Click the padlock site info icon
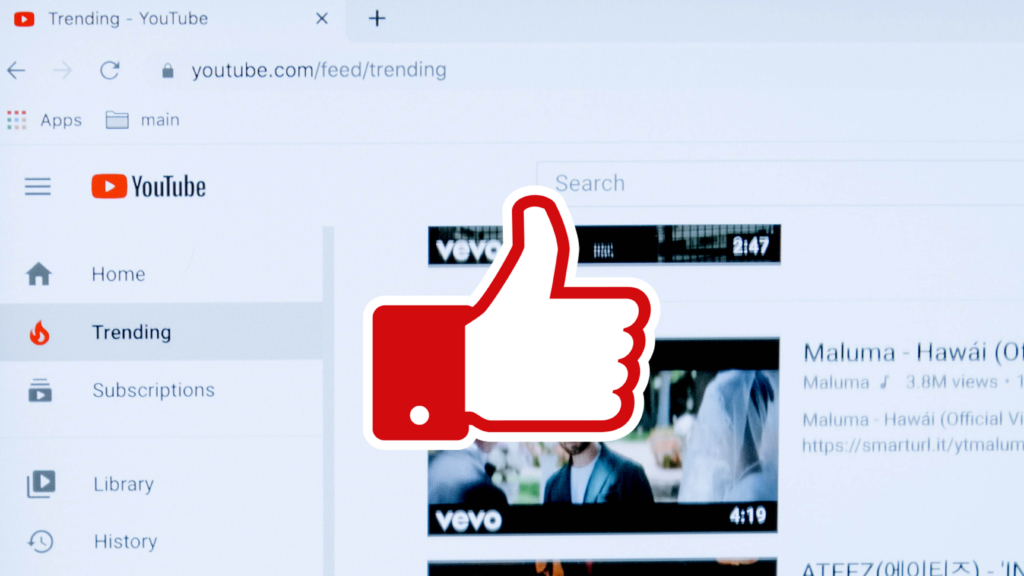The width and height of the screenshot is (1024, 576). click(x=168, y=71)
